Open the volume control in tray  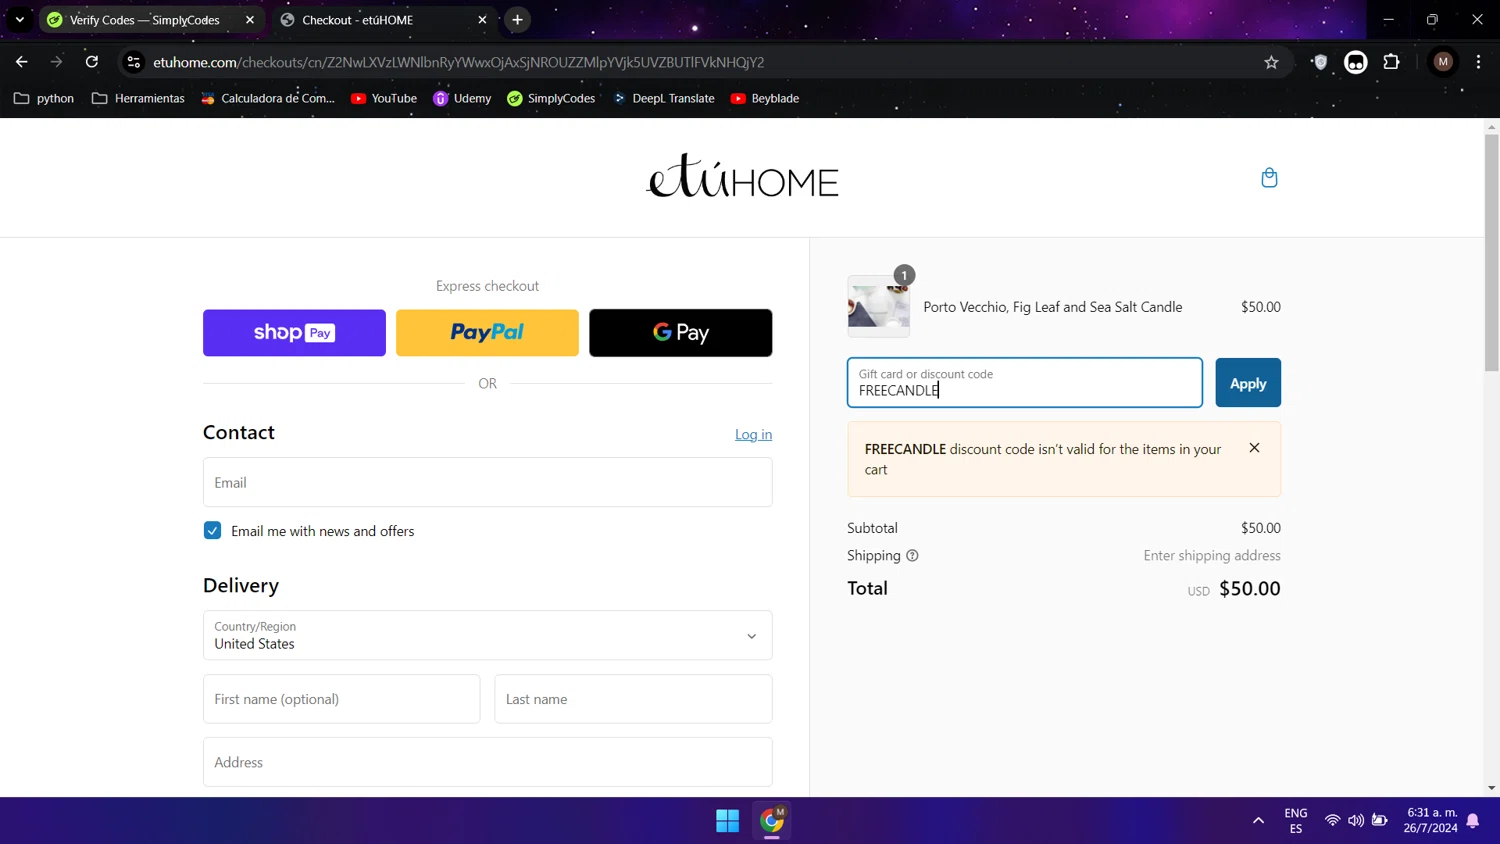(1356, 821)
